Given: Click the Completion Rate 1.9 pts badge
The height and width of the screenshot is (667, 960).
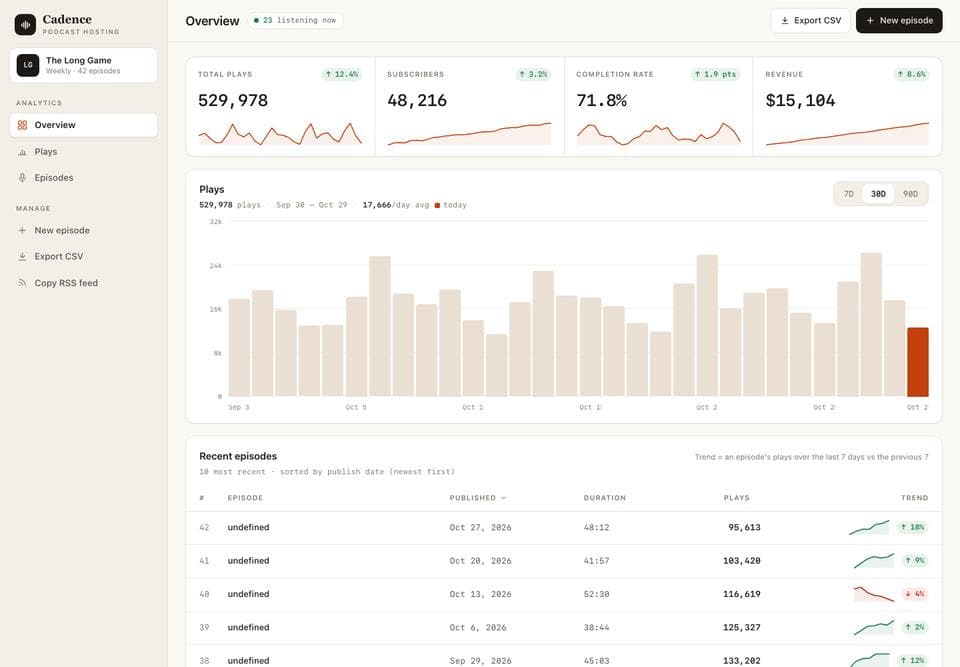Looking at the screenshot, I should pyautogui.click(x=716, y=74).
